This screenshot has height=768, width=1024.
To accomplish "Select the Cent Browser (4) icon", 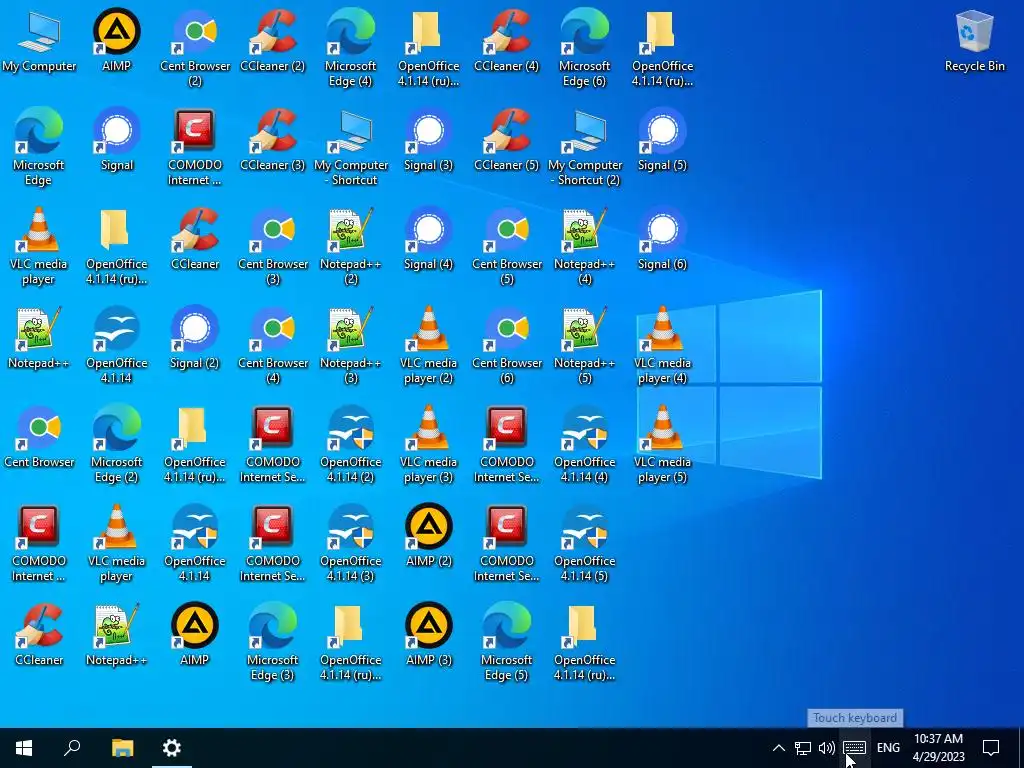I will [272, 346].
